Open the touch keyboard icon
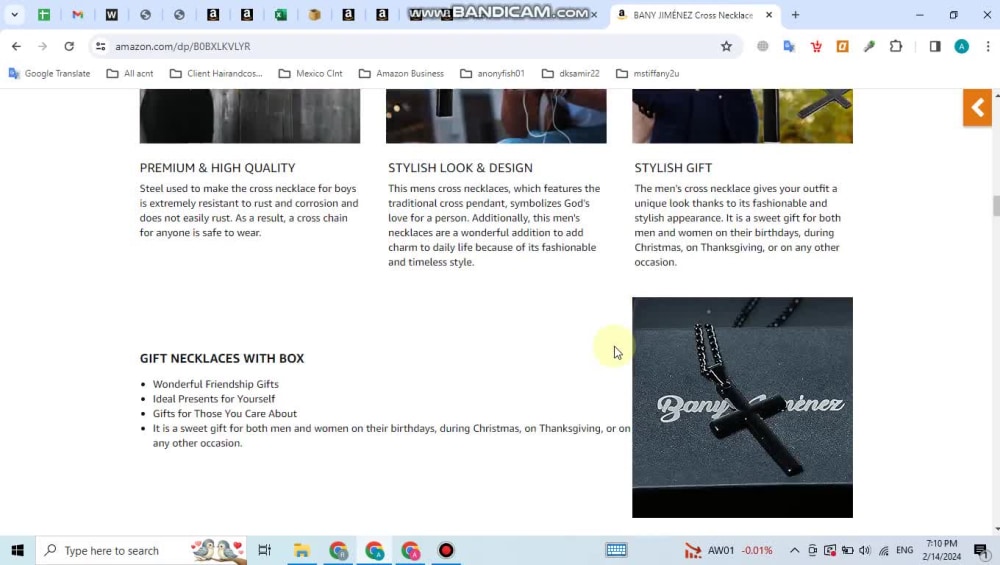 (616, 550)
